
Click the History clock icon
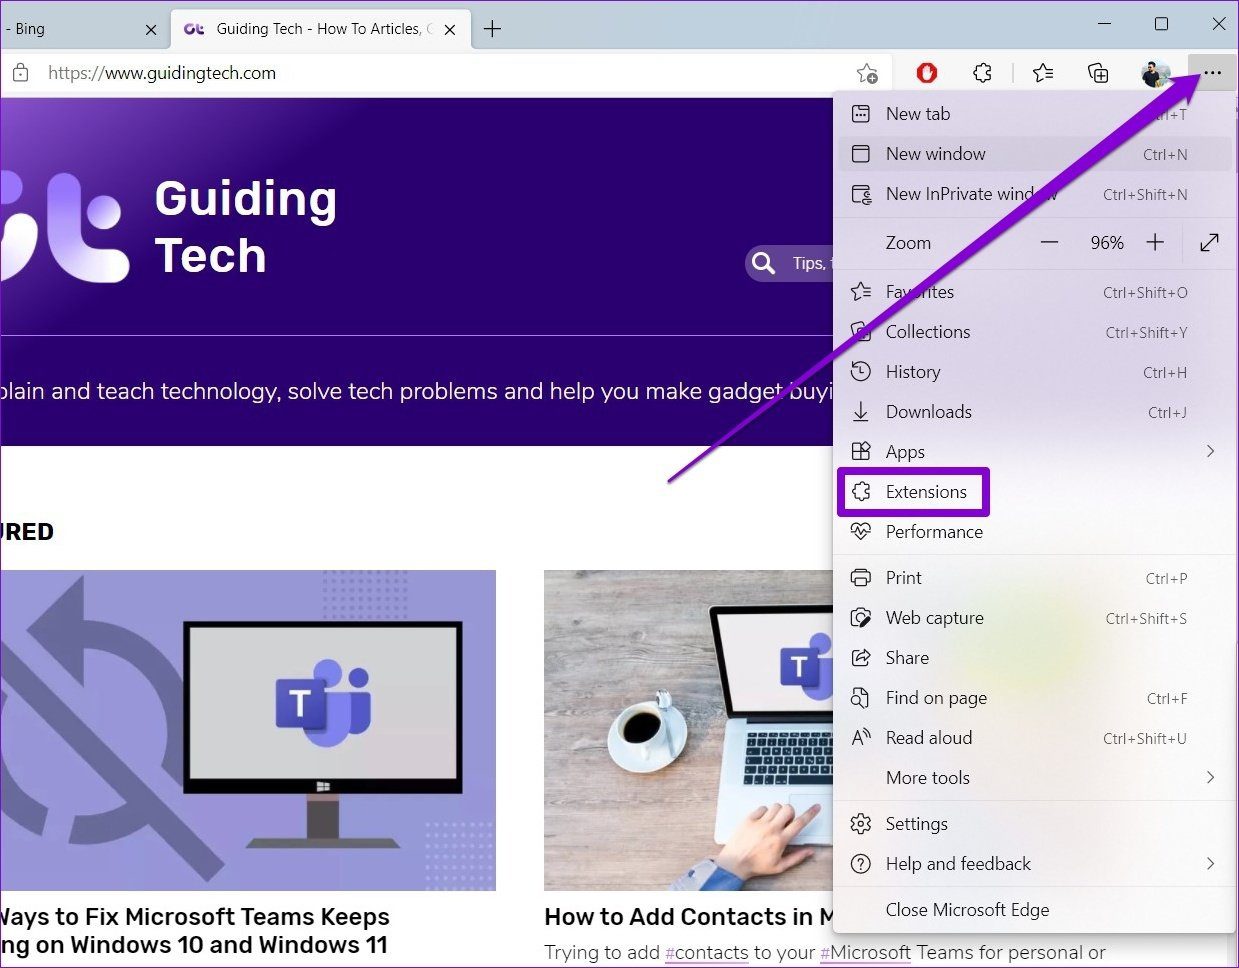point(861,372)
